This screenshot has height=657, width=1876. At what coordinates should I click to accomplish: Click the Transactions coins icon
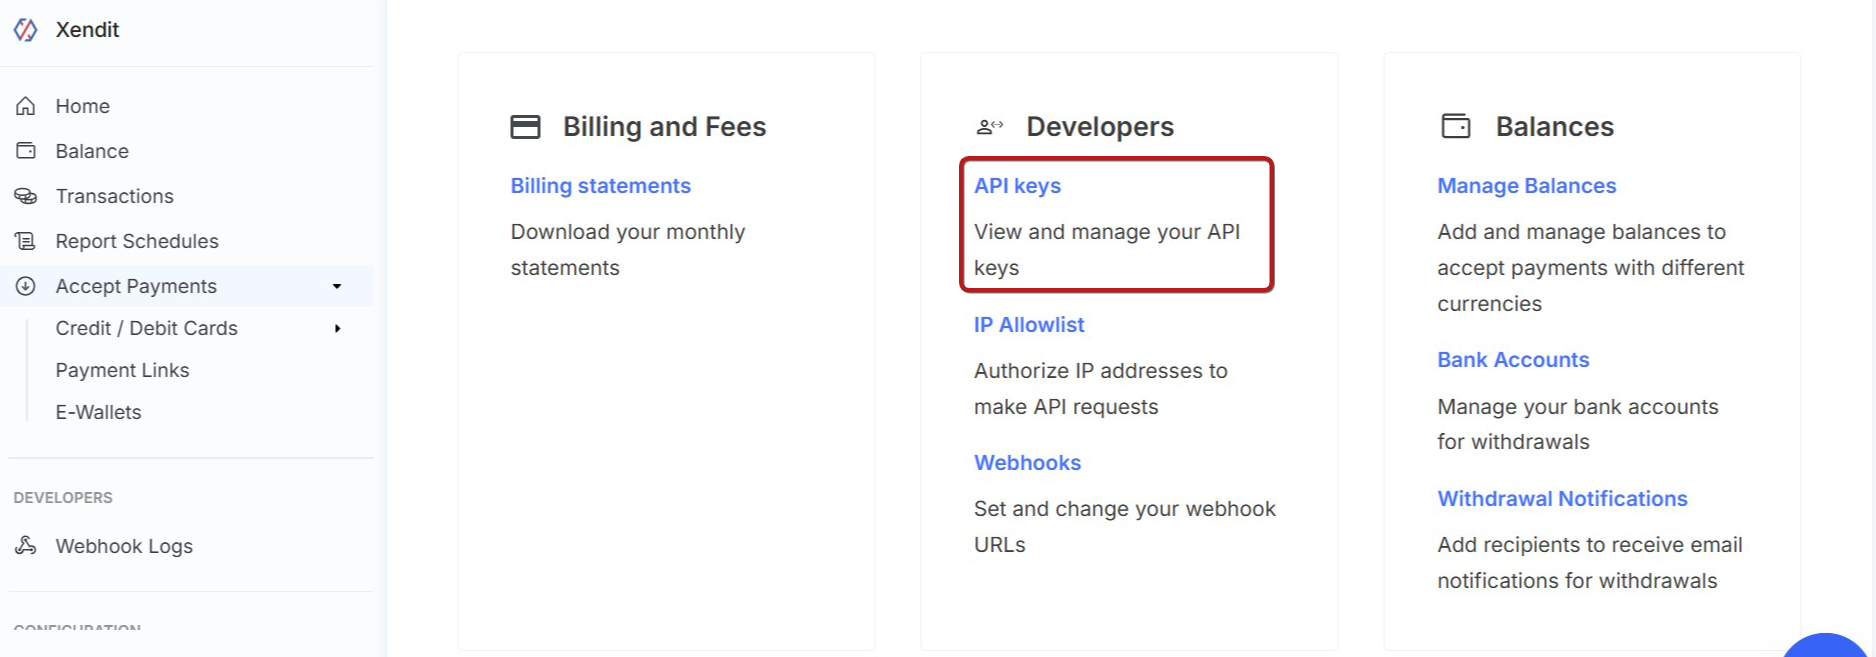[26, 196]
